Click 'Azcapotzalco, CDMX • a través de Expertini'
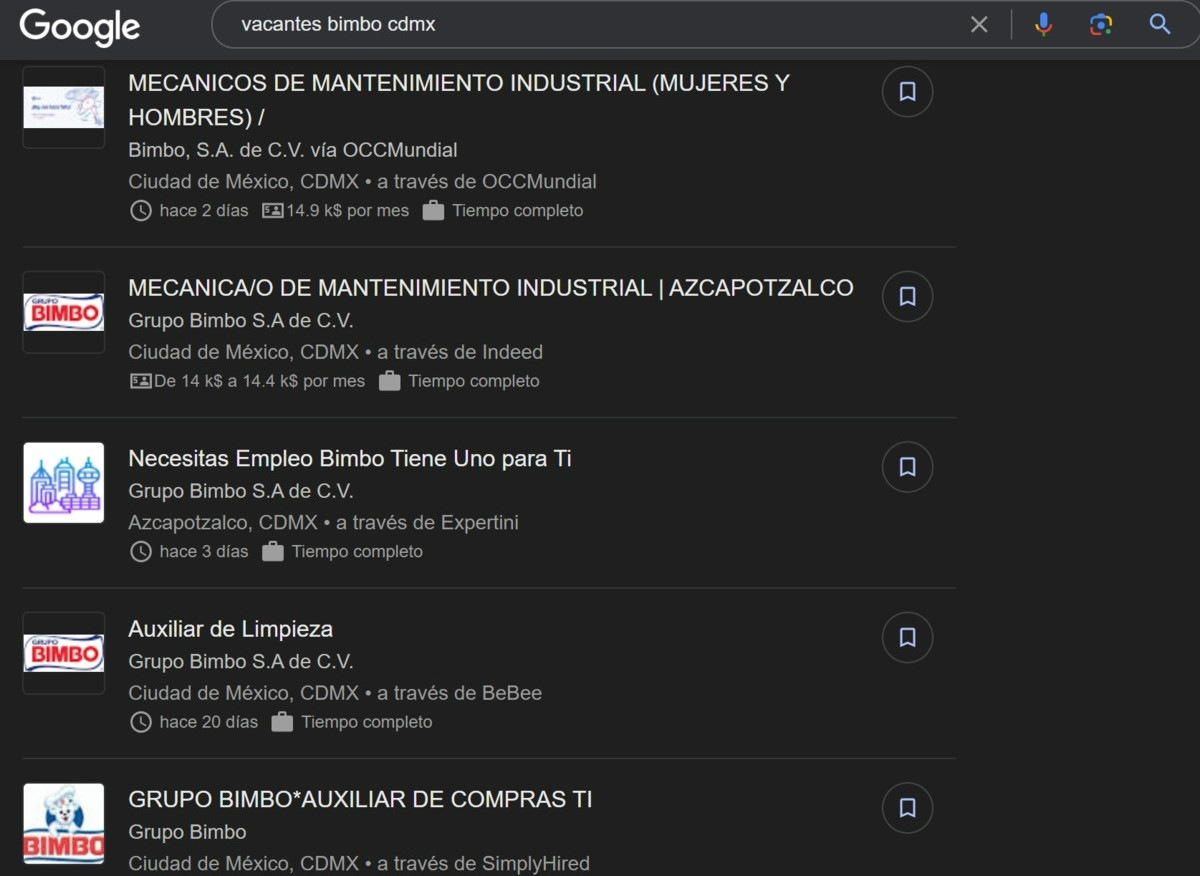The width and height of the screenshot is (1200, 876). pyautogui.click(x=323, y=522)
